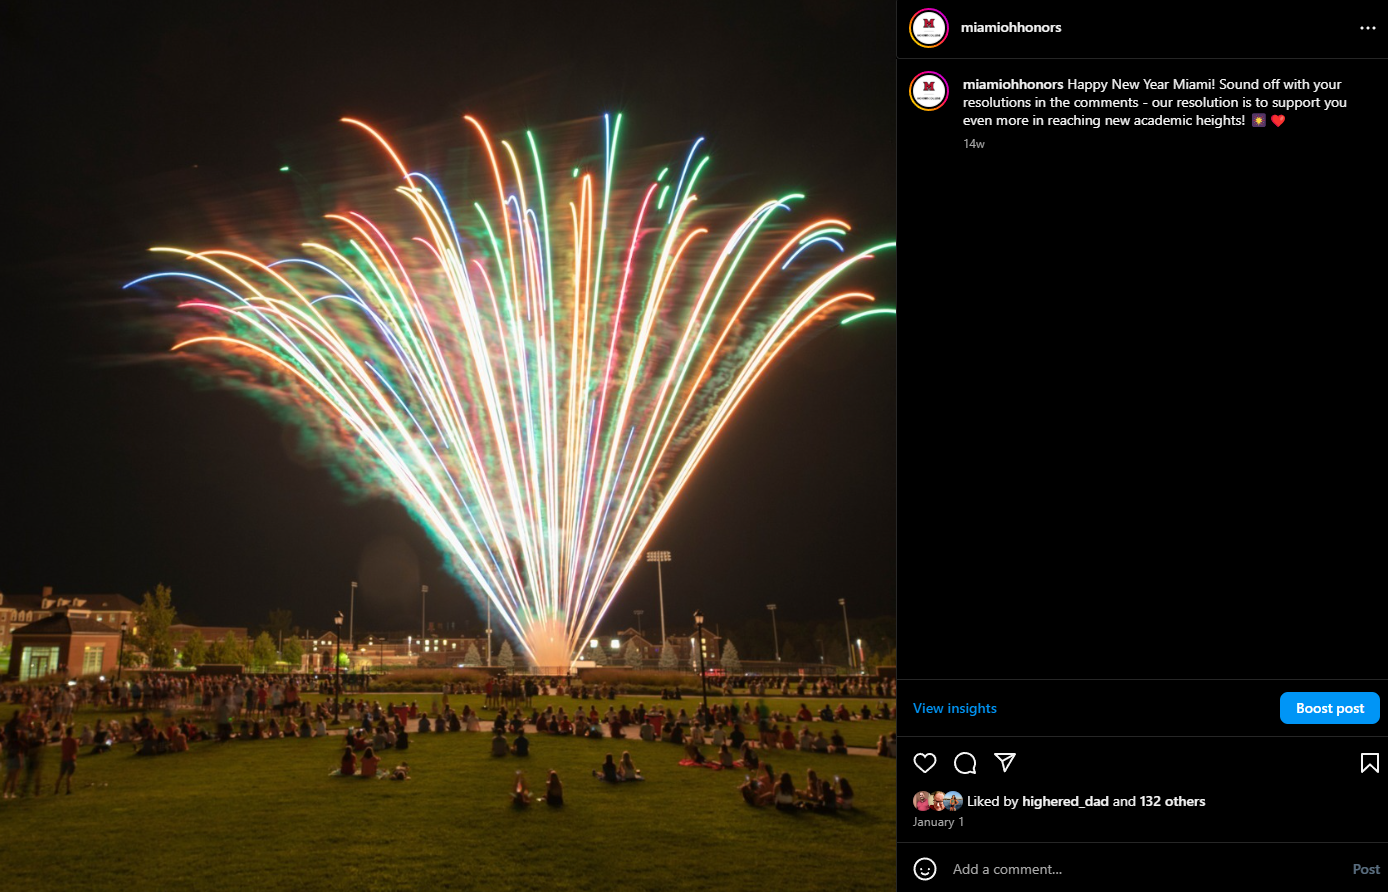Click the 14w timestamp under caption
This screenshot has width=1388, height=892.
pyautogui.click(x=974, y=144)
